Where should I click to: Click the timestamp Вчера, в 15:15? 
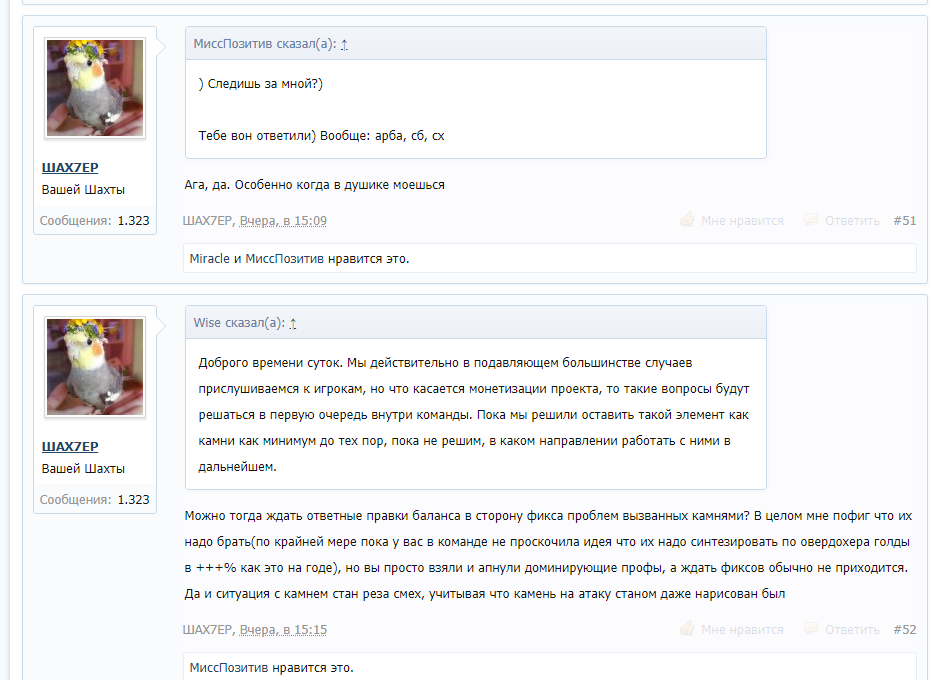click(283, 630)
